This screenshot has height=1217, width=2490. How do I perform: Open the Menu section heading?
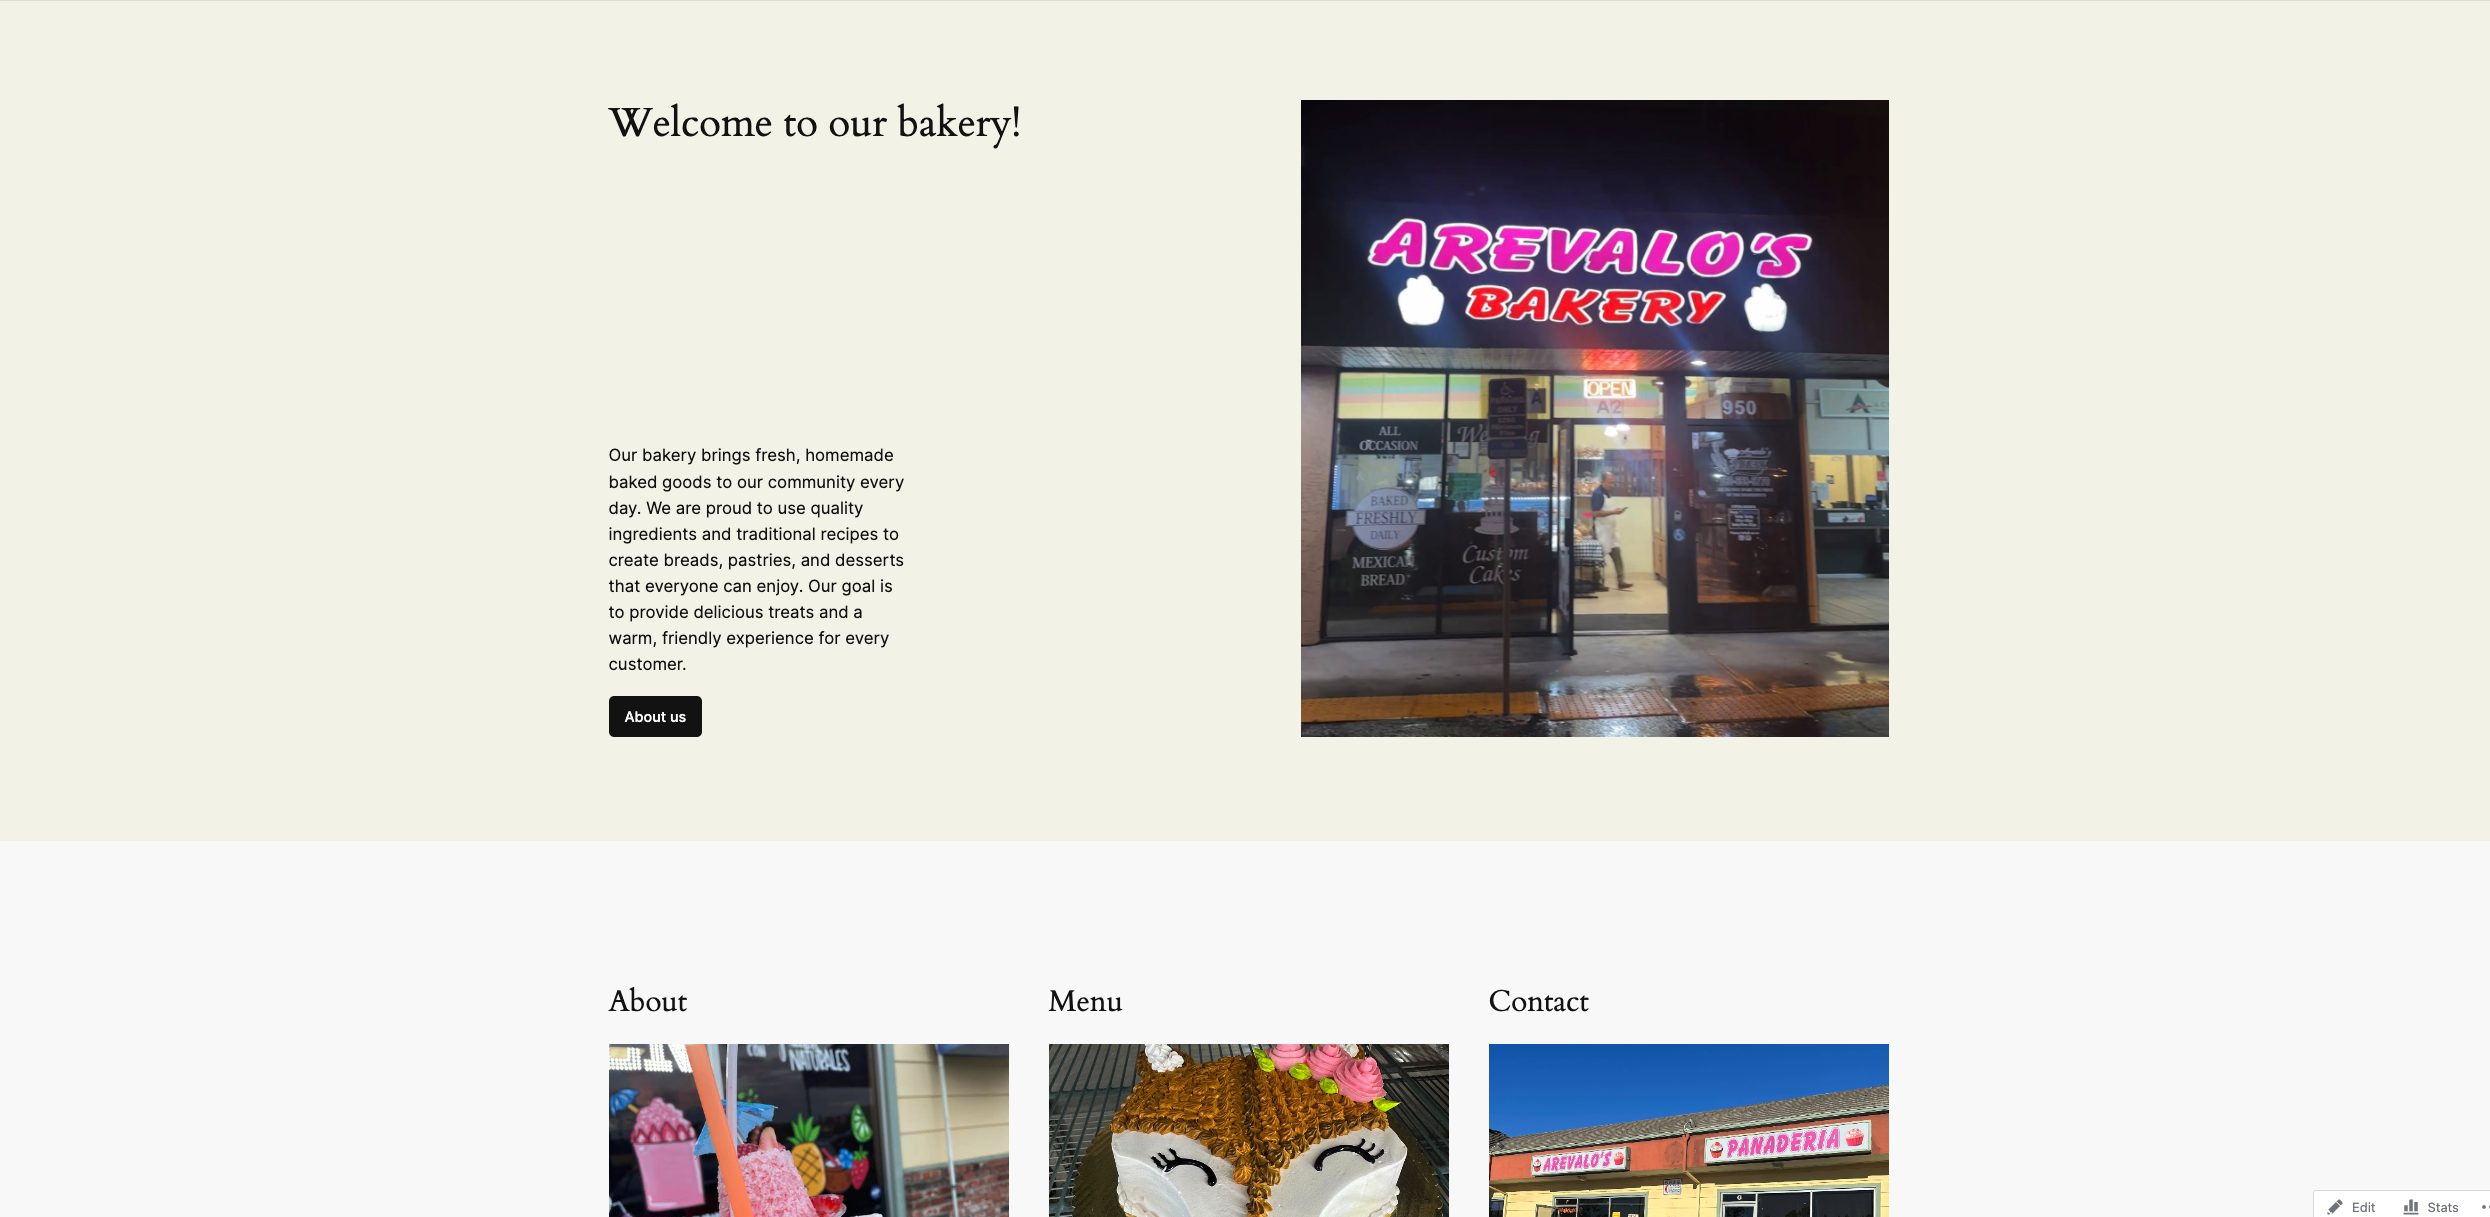[1085, 1001]
